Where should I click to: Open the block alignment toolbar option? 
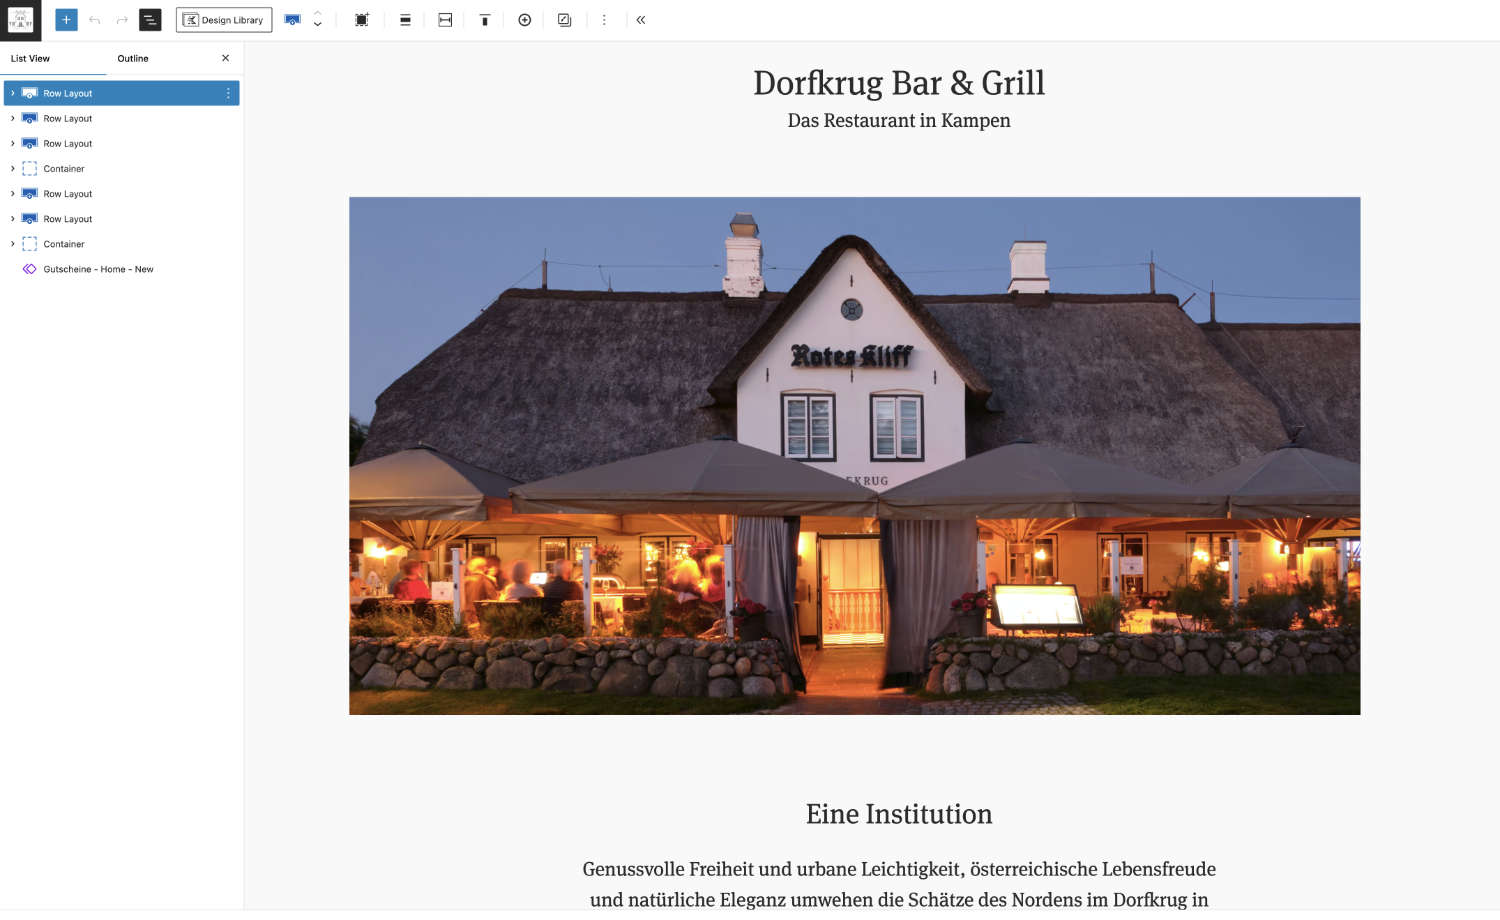point(405,20)
